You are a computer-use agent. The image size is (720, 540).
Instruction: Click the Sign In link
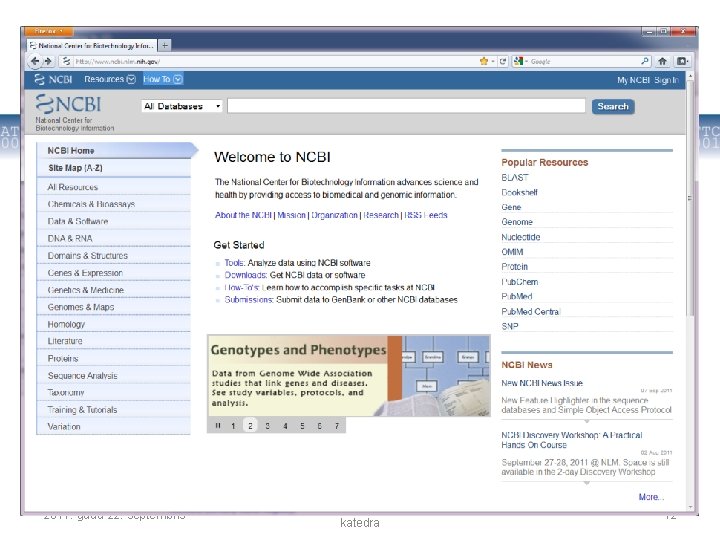point(666,80)
